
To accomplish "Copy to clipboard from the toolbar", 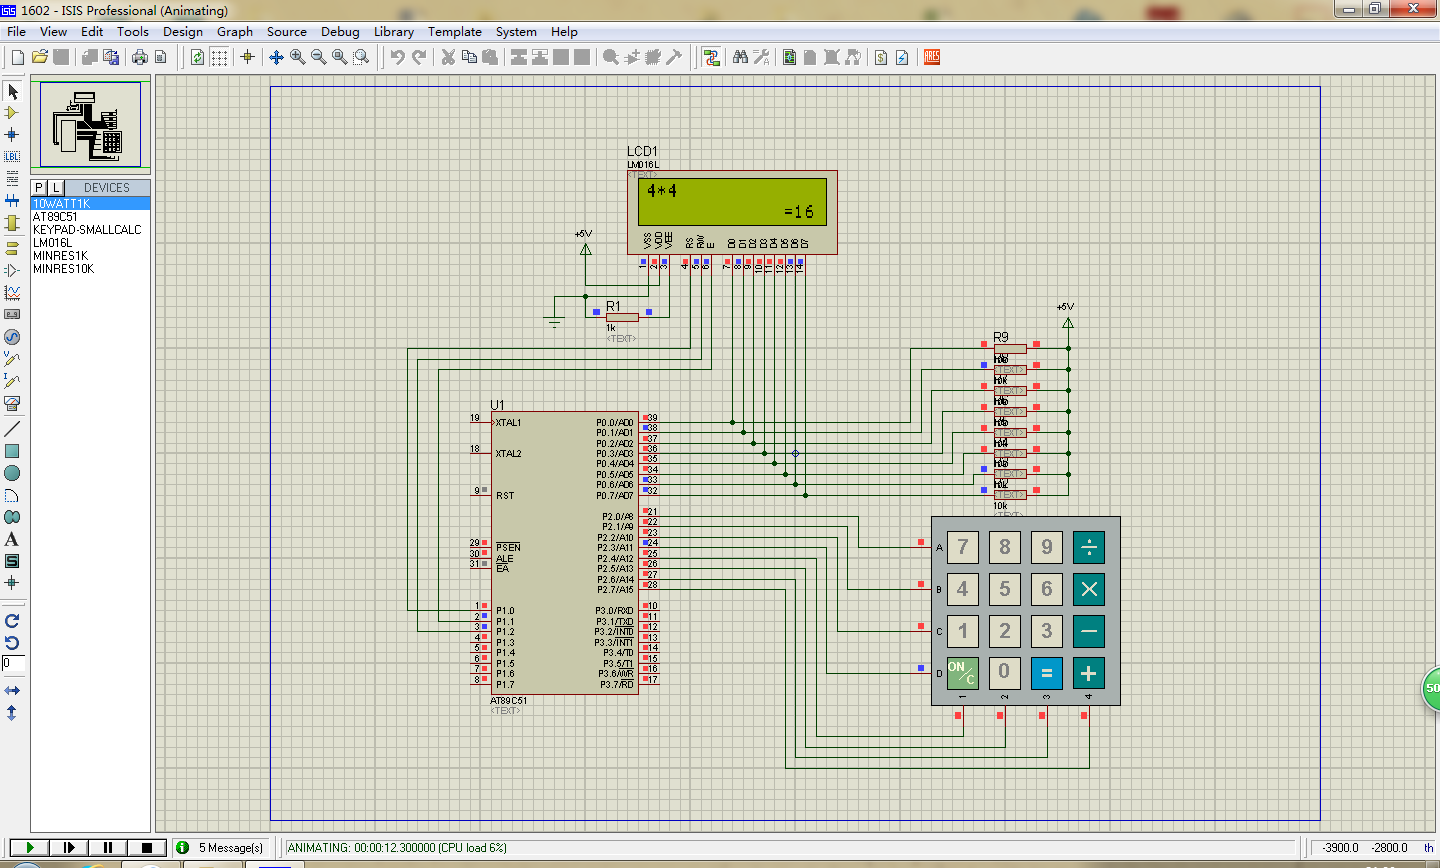I will click(469, 57).
